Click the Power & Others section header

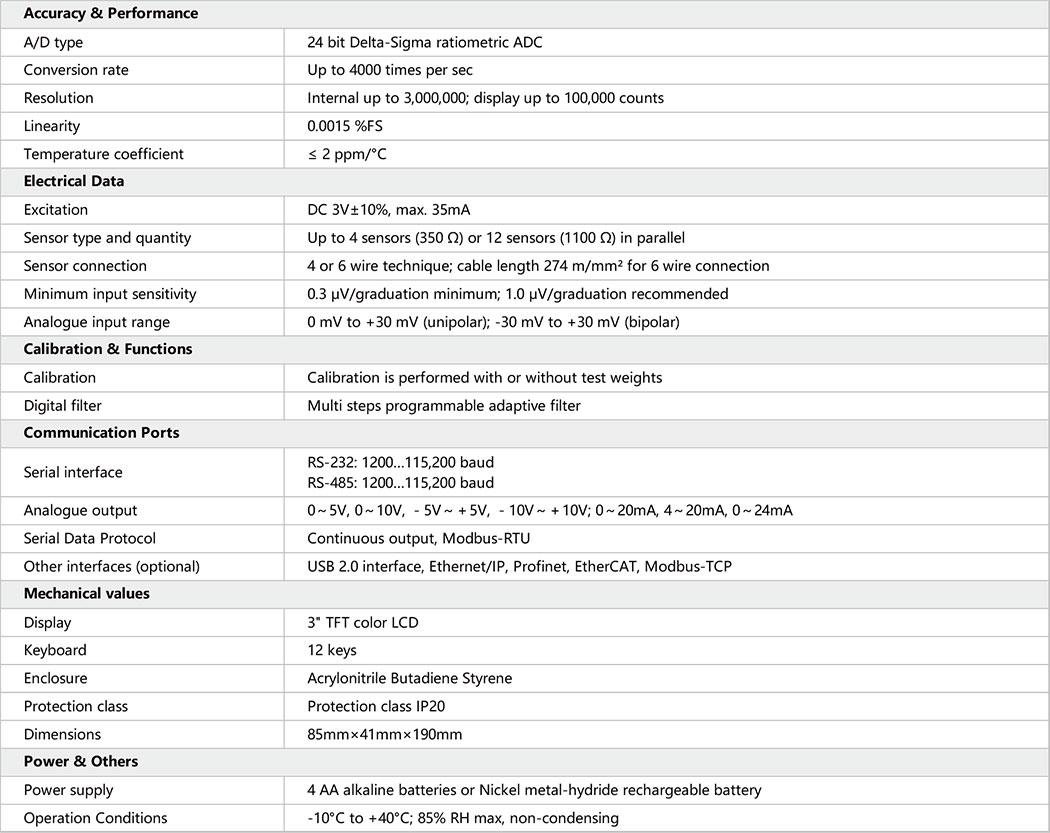coord(81,761)
